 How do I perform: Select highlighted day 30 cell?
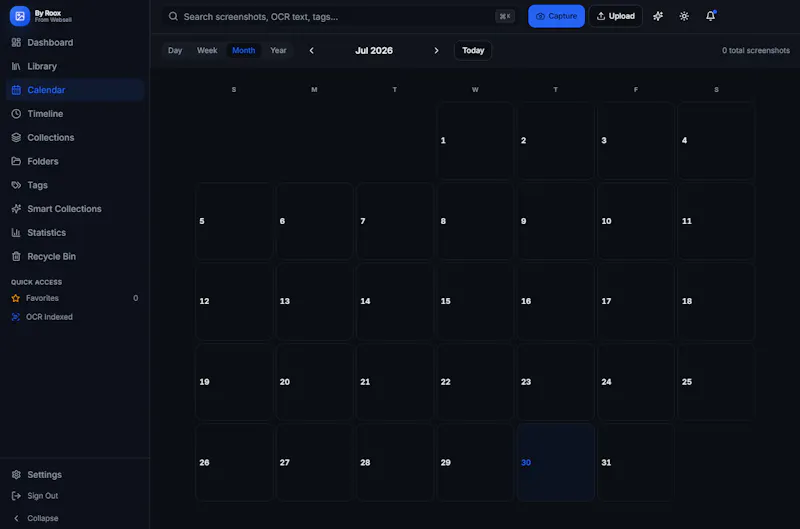(x=556, y=462)
